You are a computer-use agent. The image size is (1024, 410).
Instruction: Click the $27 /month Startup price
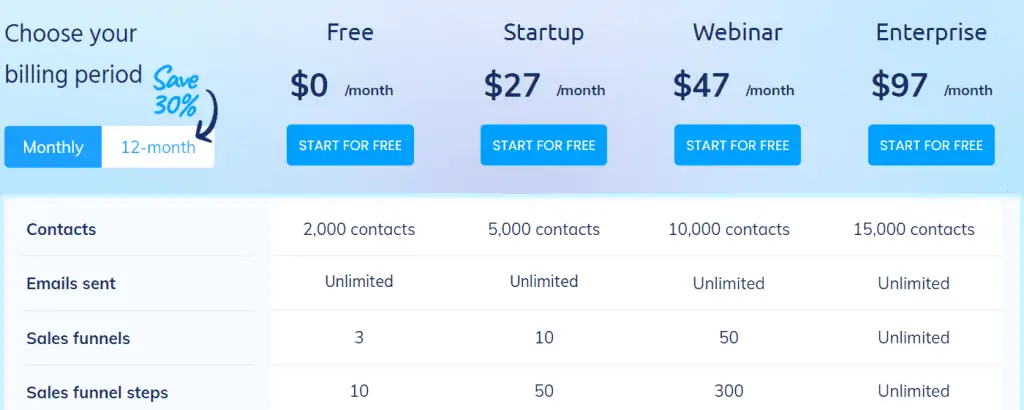544,86
